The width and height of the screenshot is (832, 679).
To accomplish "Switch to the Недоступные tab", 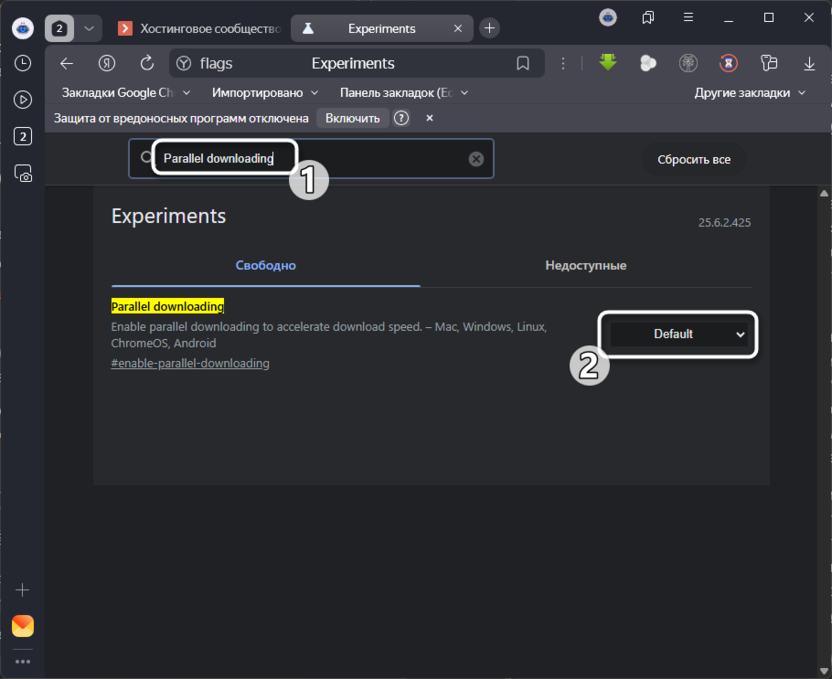I will click(x=586, y=265).
